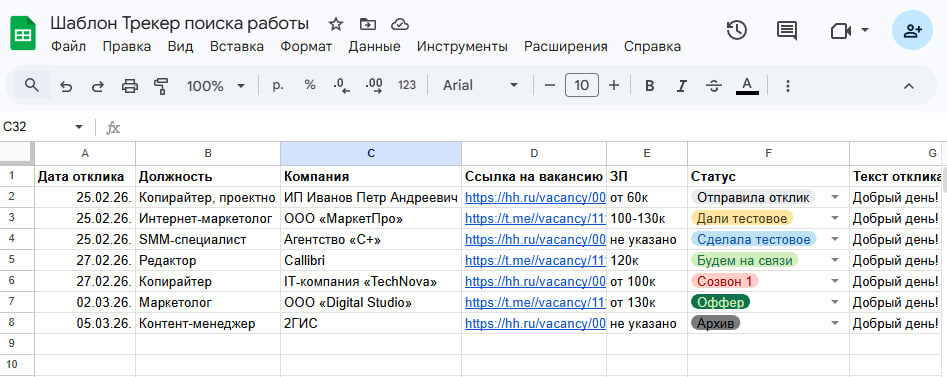
Task: Open the Файл menu
Action: click(68, 47)
